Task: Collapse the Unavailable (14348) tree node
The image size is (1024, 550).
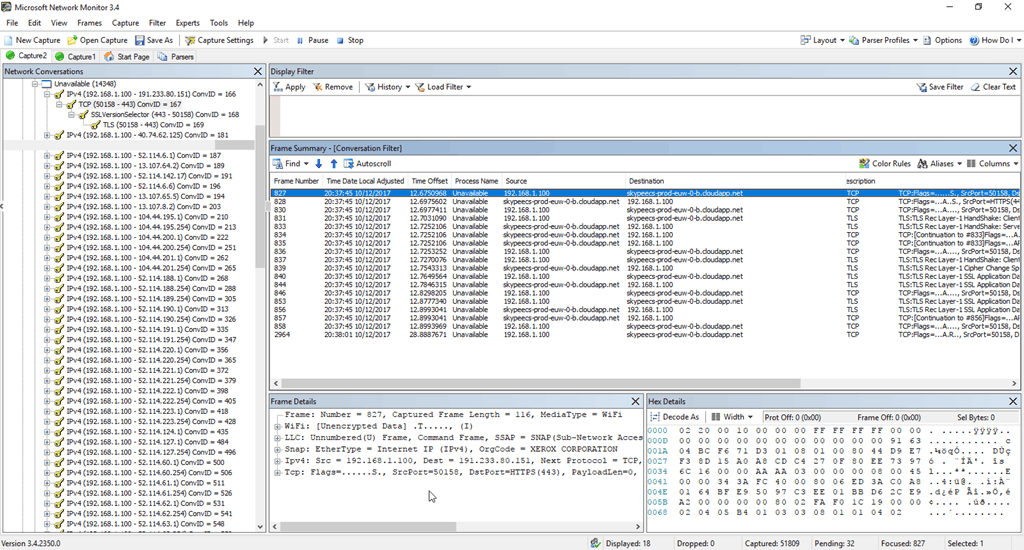Action: click(35, 84)
